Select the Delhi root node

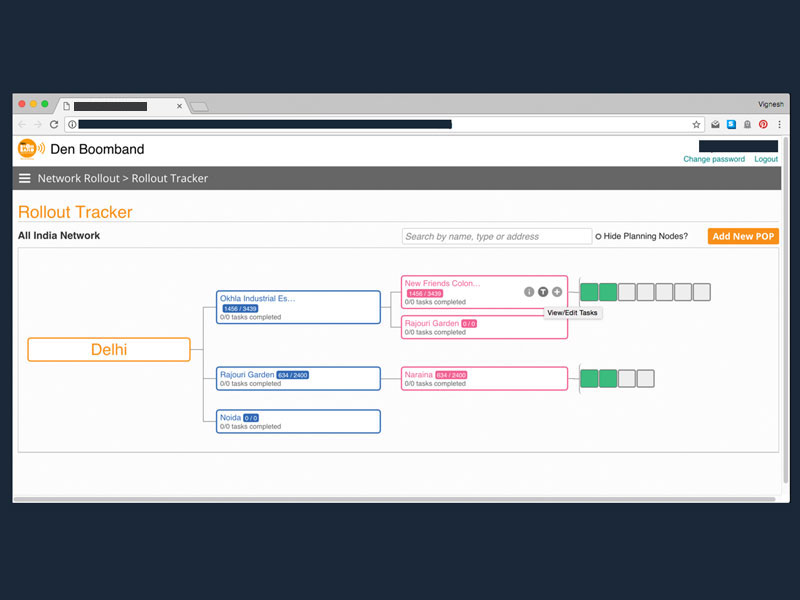pyautogui.click(x=109, y=350)
